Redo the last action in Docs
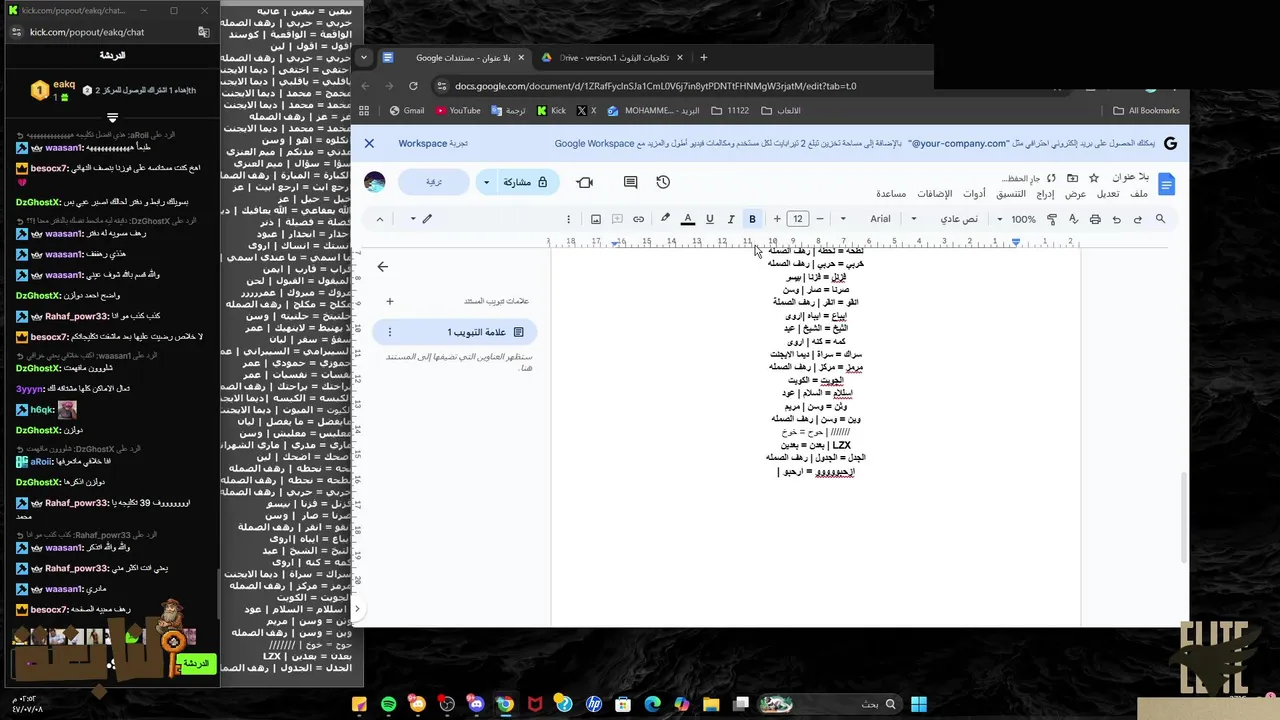This screenshot has height=720, width=1280. 1138,219
